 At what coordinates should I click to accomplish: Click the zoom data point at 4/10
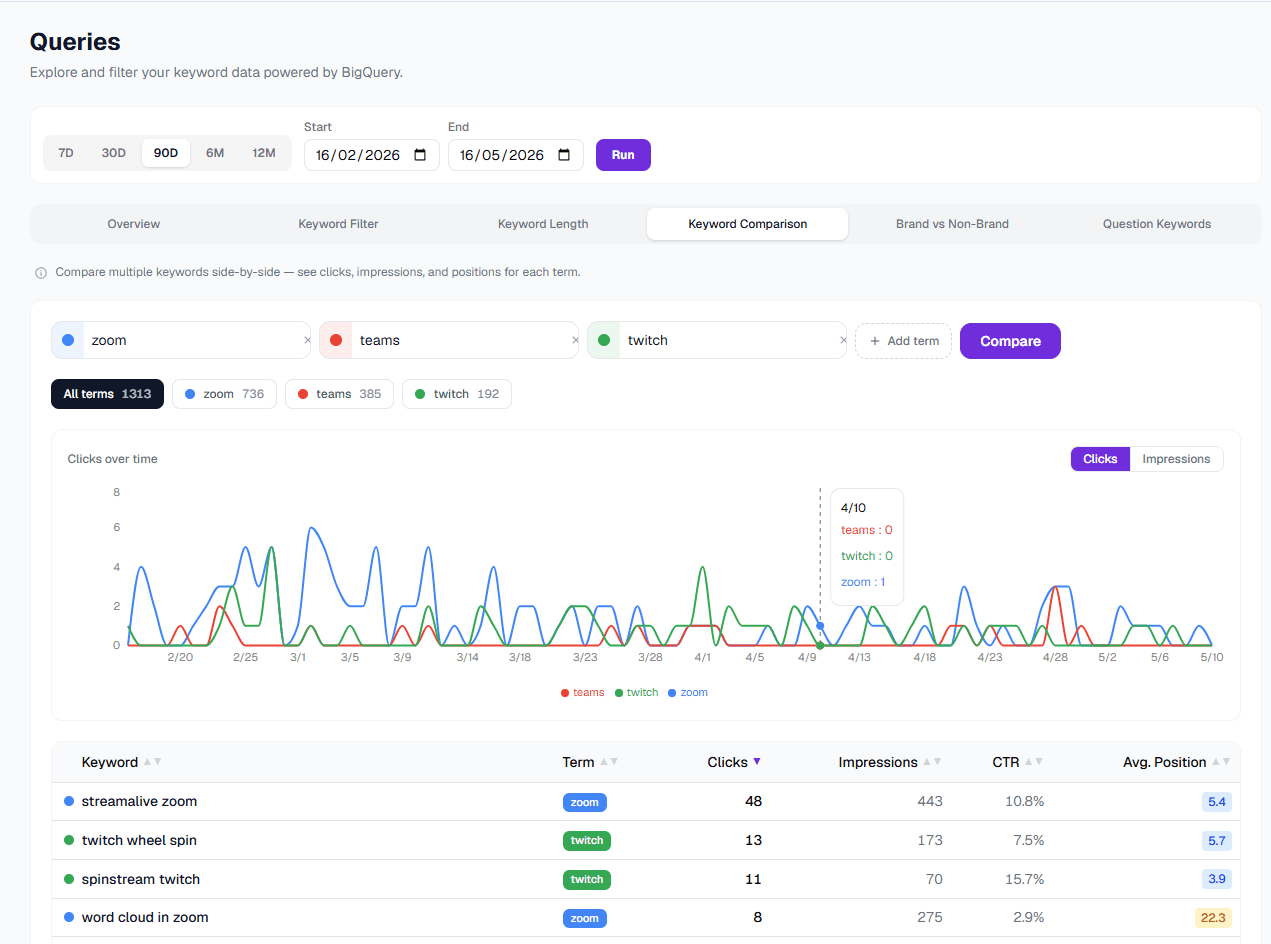pos(820,626)
